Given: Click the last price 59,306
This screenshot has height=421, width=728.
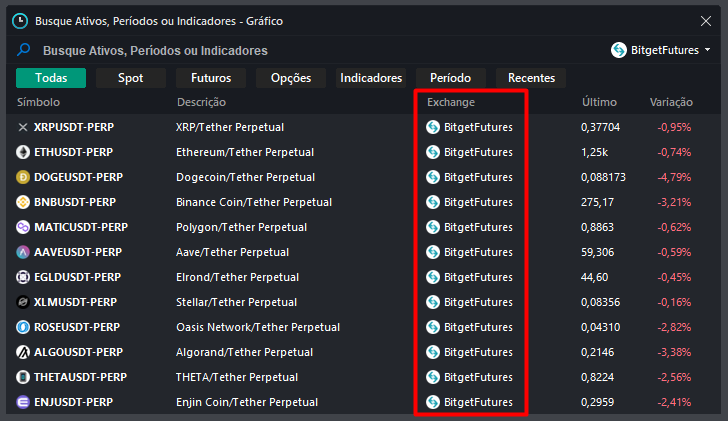Looking at the screenshot, I should pyautogui.click(x=598, y=252).
